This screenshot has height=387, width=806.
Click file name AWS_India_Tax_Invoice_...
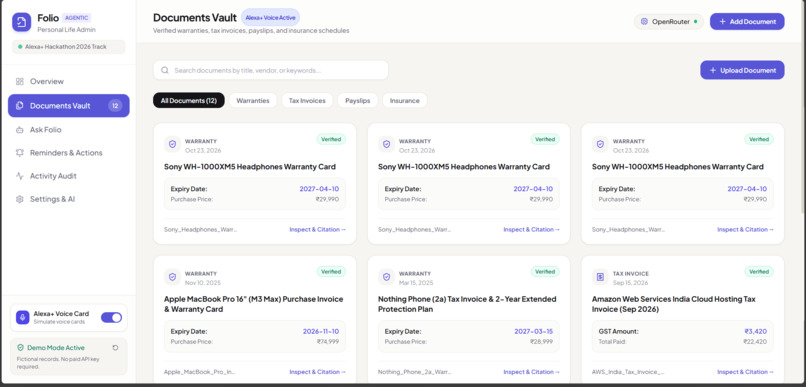(x=628, y=372)
